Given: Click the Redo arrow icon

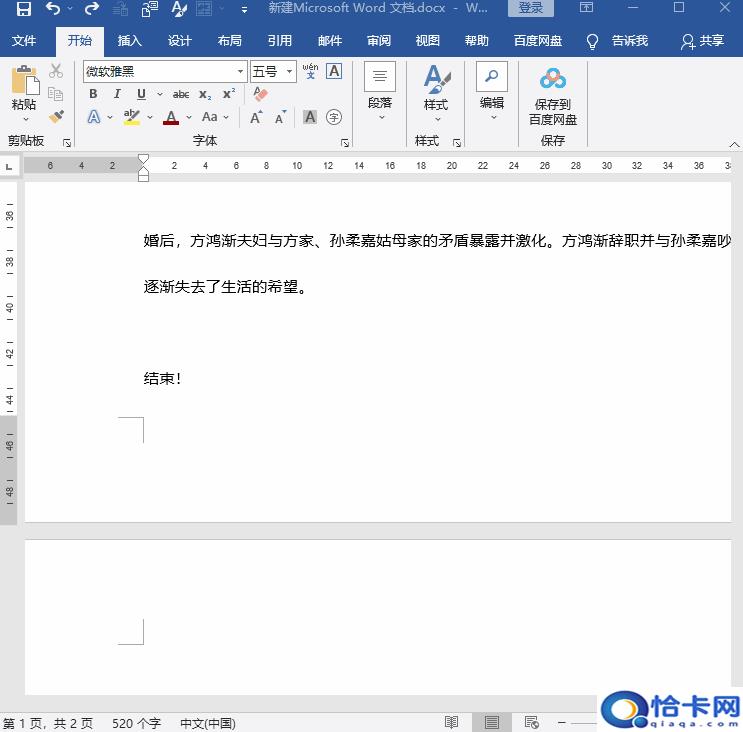Looking at the screenshot, I should point(91,9).
